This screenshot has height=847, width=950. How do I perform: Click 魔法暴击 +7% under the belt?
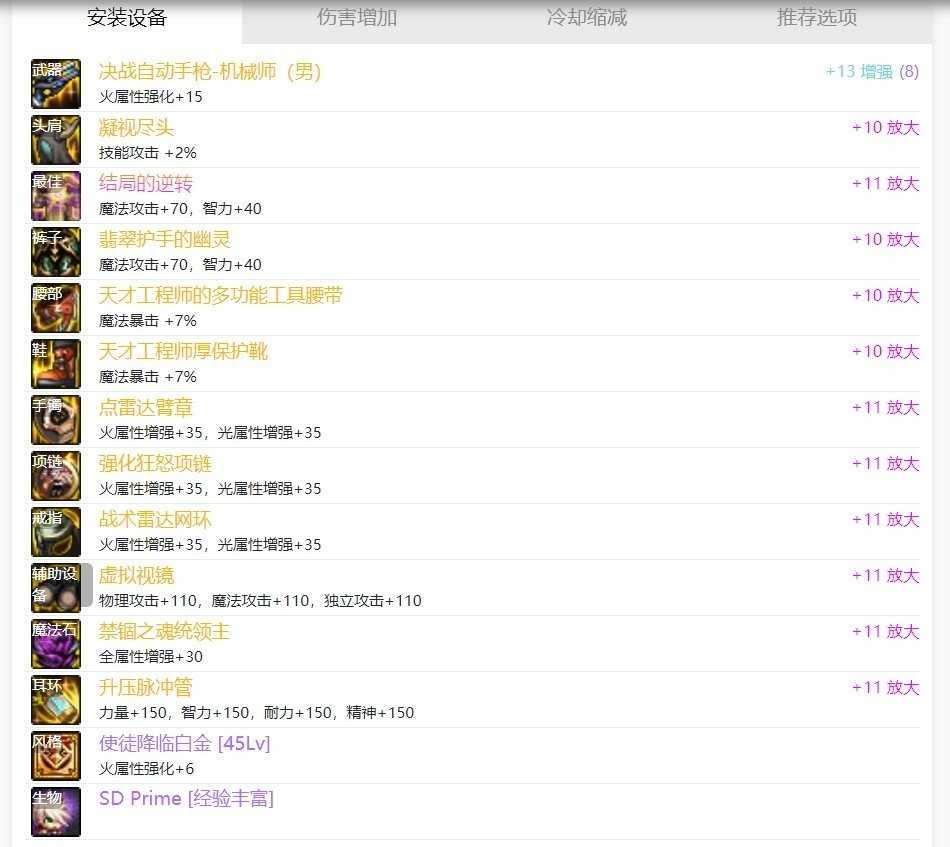coord(148,321)
